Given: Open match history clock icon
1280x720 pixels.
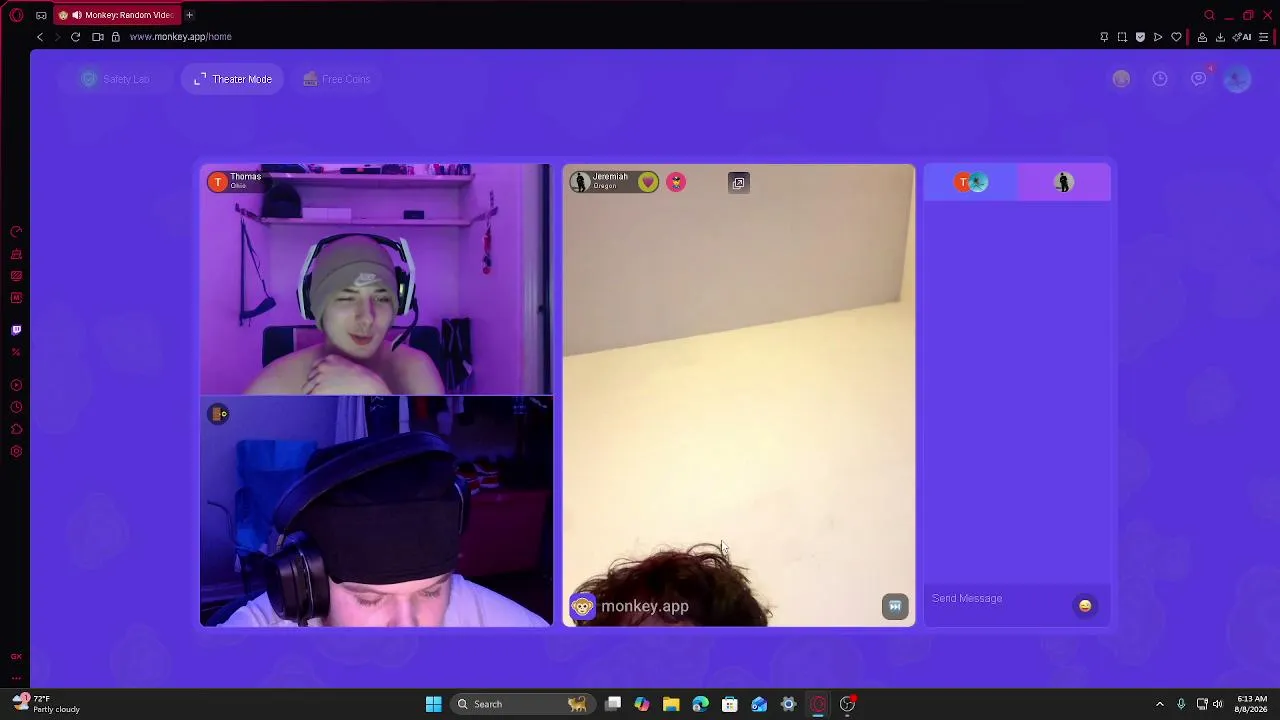Looking at the screenshot, I should point(1160,79).
